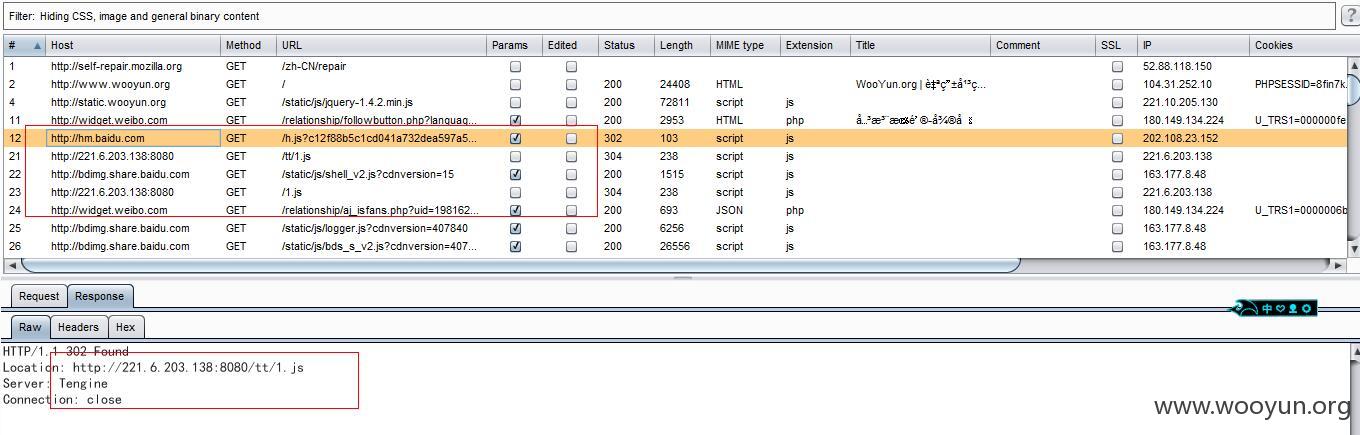This screenshot has height=435, width=1360.
Task: Click the Server: Tengine response line
Action: coord(55,383)
